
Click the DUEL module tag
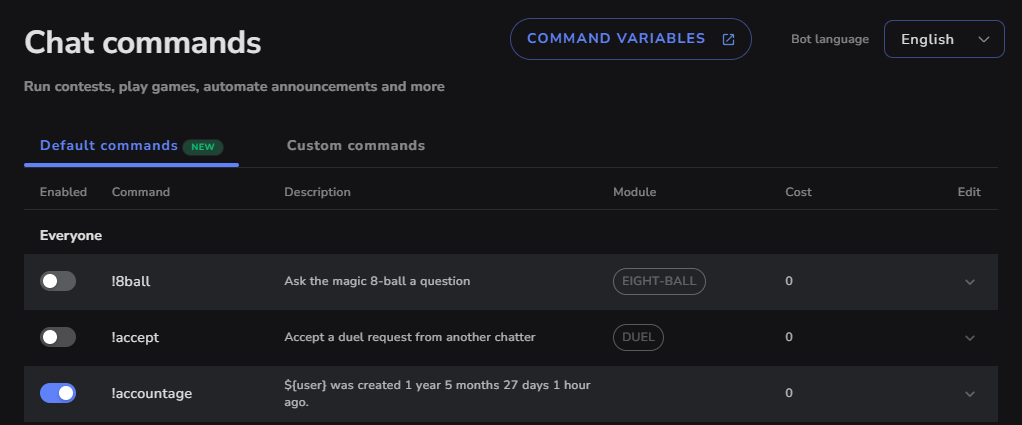click(638, 337)
